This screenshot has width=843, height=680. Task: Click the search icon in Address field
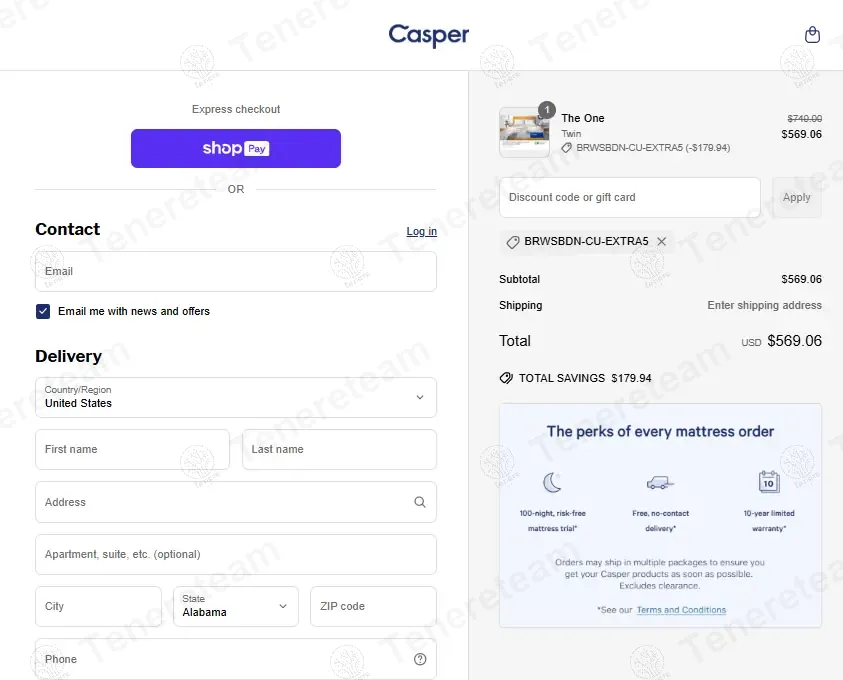click(420, 502)
